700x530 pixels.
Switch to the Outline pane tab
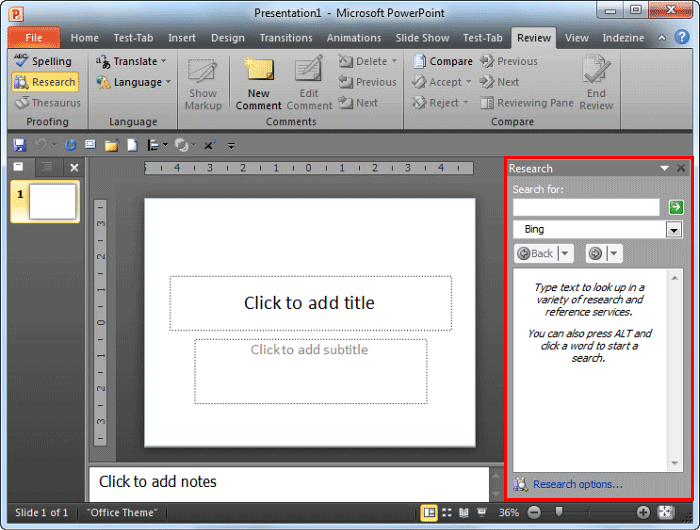pos(46,167)
